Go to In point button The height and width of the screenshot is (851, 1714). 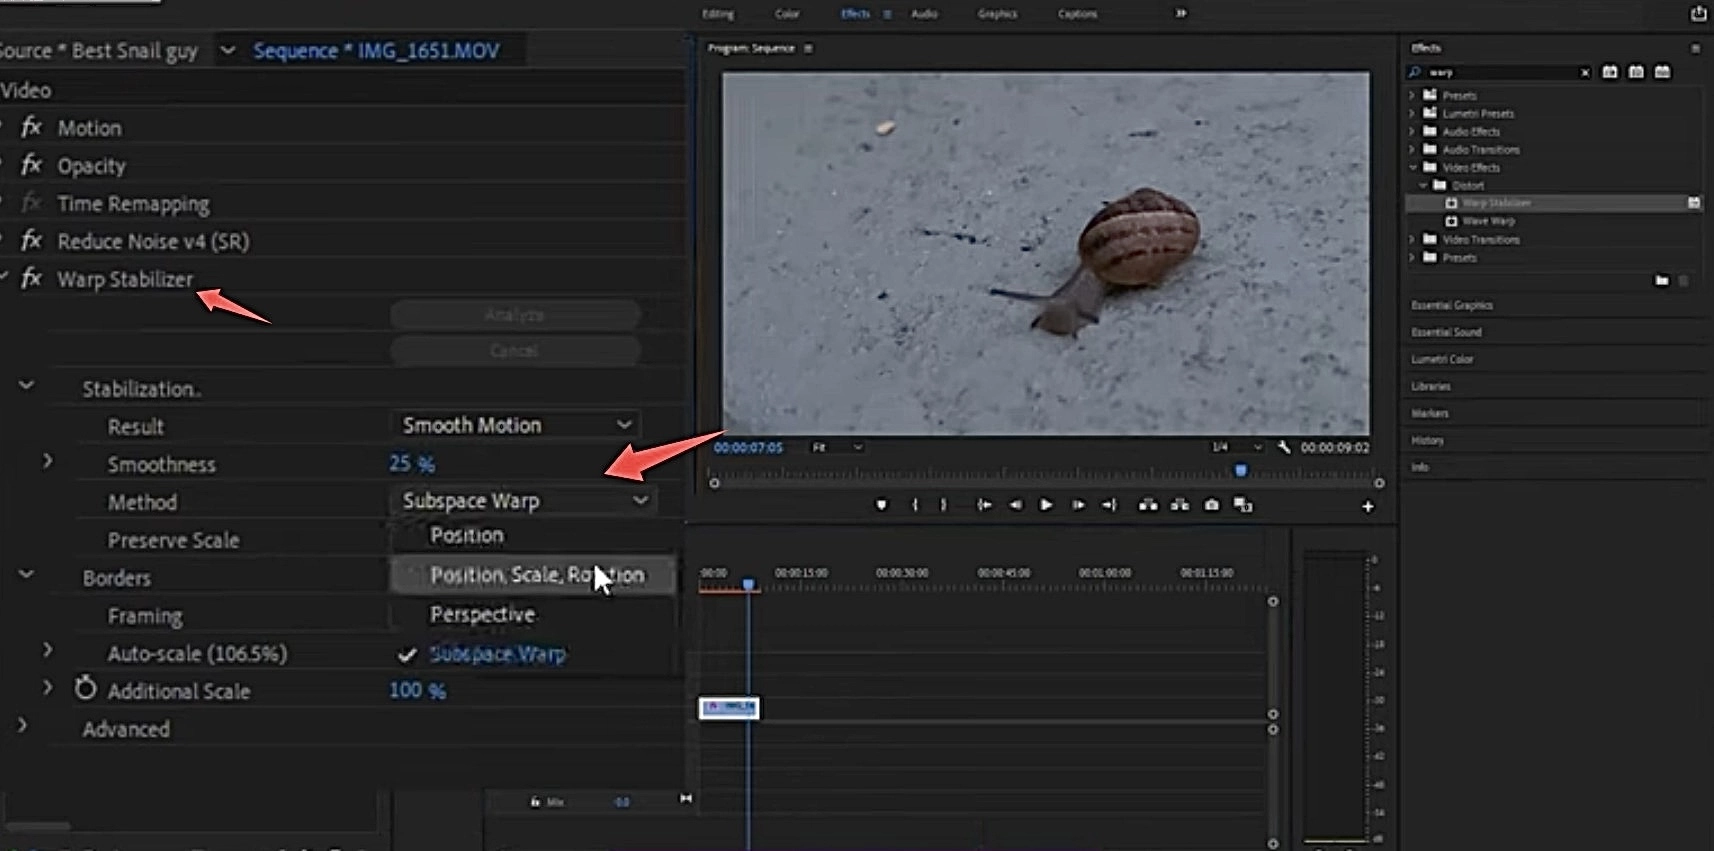984,505
